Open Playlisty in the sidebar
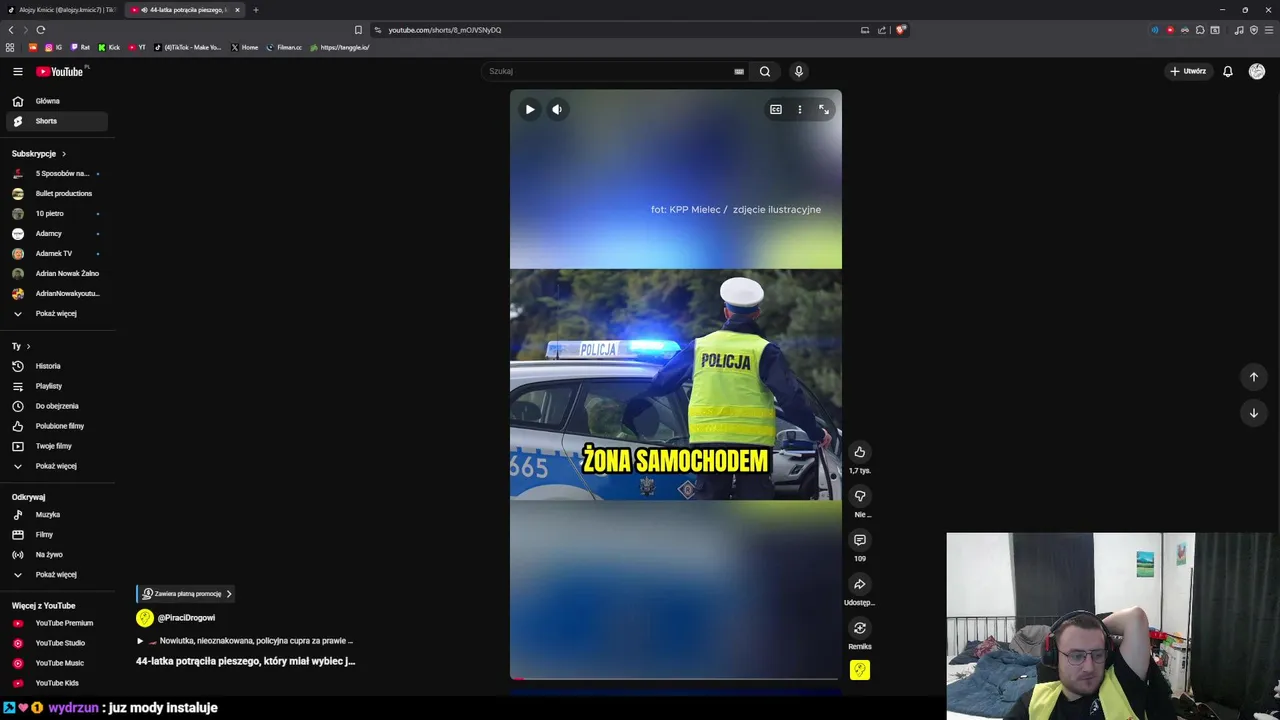Image resolution: width=1280 pixels, height=720 pixels. click(x=57, y=386)
